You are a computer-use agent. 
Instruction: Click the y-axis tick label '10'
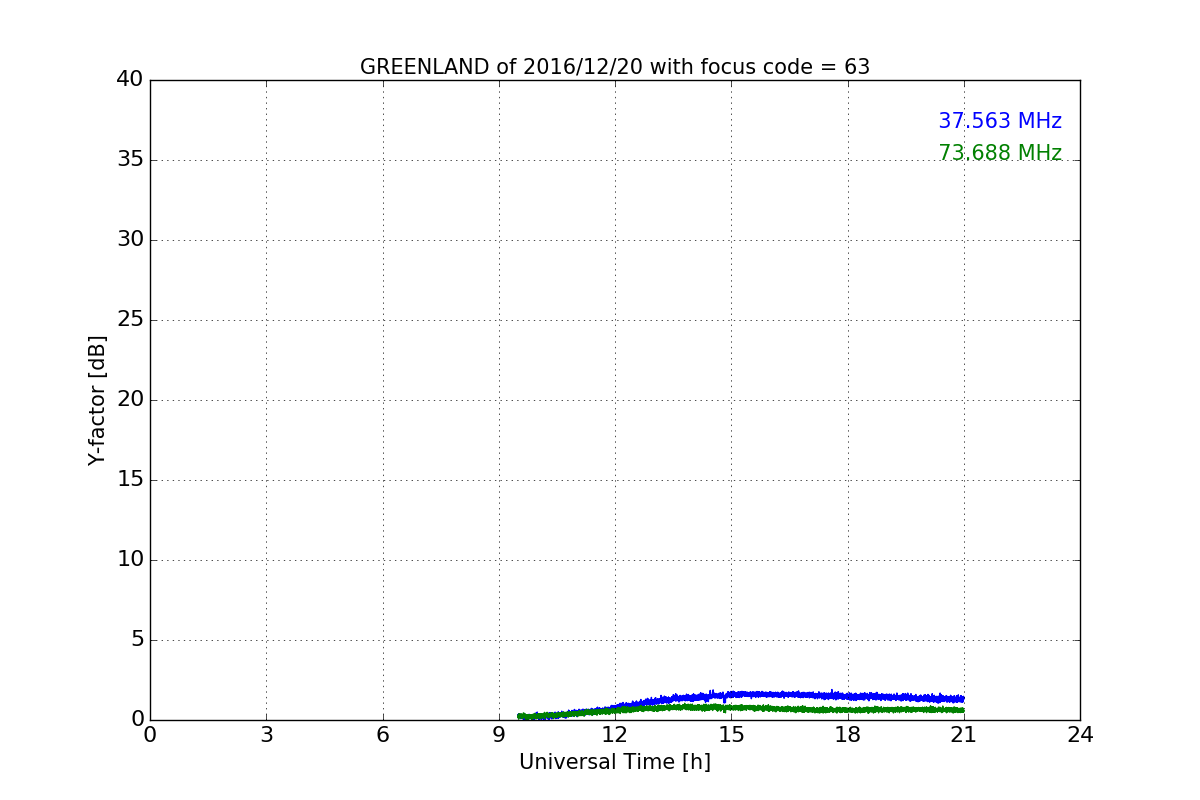pos(130,560)
